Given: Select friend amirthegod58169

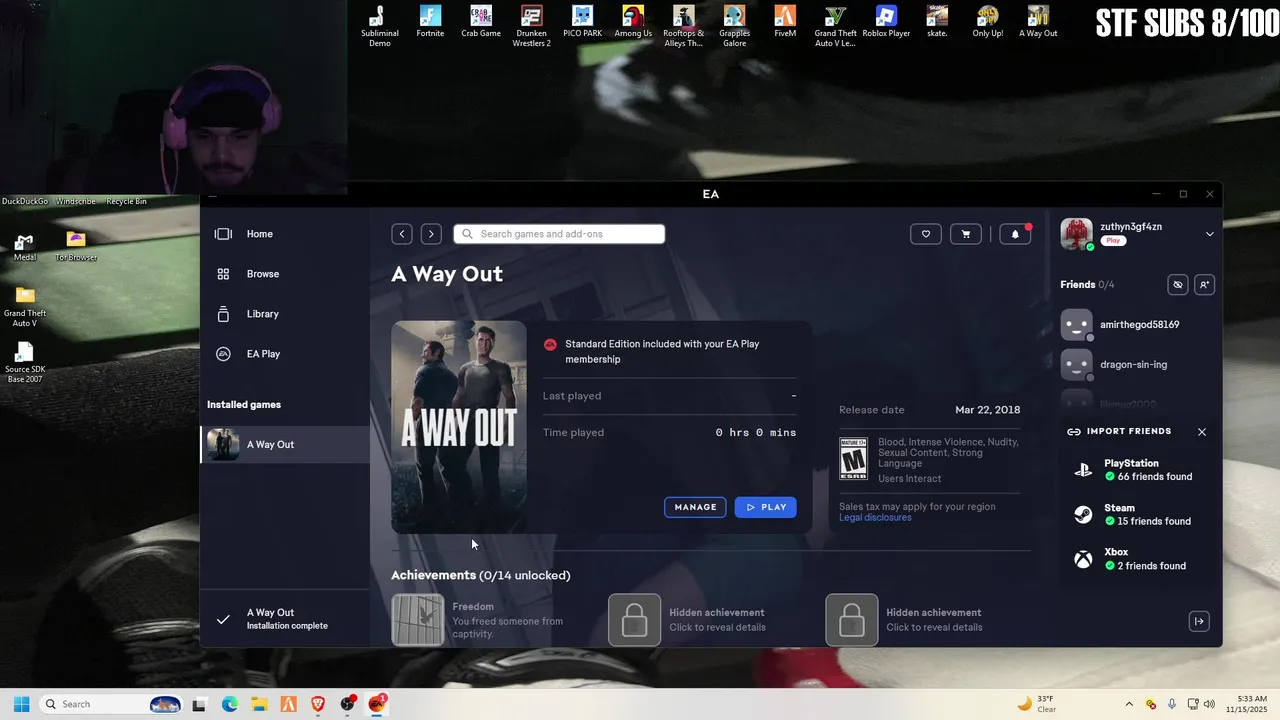Looking at the screenshot, I should 1138,325.
